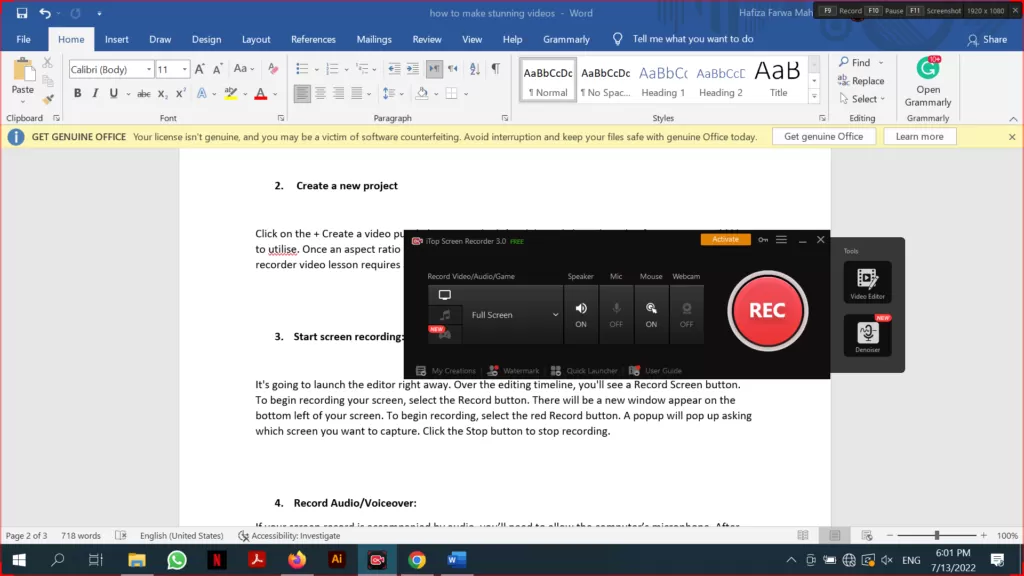The height and width of the screenshot is (576, 1024).
Task: Align paragraph text left
Action: pos(302,93)
